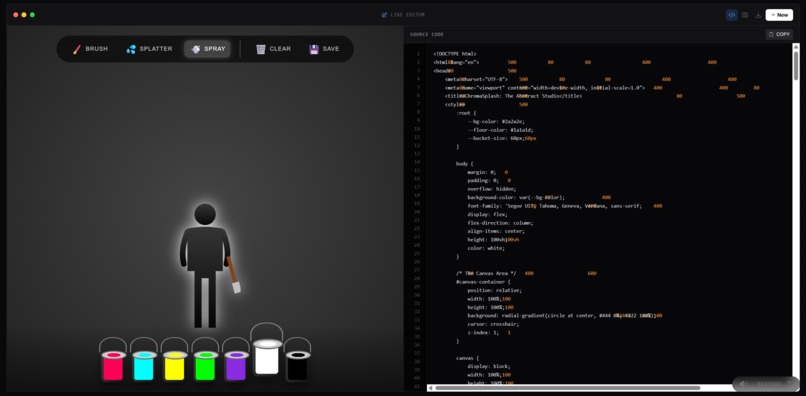Pick the green paint bucket
Image resolution: width=806 pixels, height=396 pixels.
coord(205,359)
